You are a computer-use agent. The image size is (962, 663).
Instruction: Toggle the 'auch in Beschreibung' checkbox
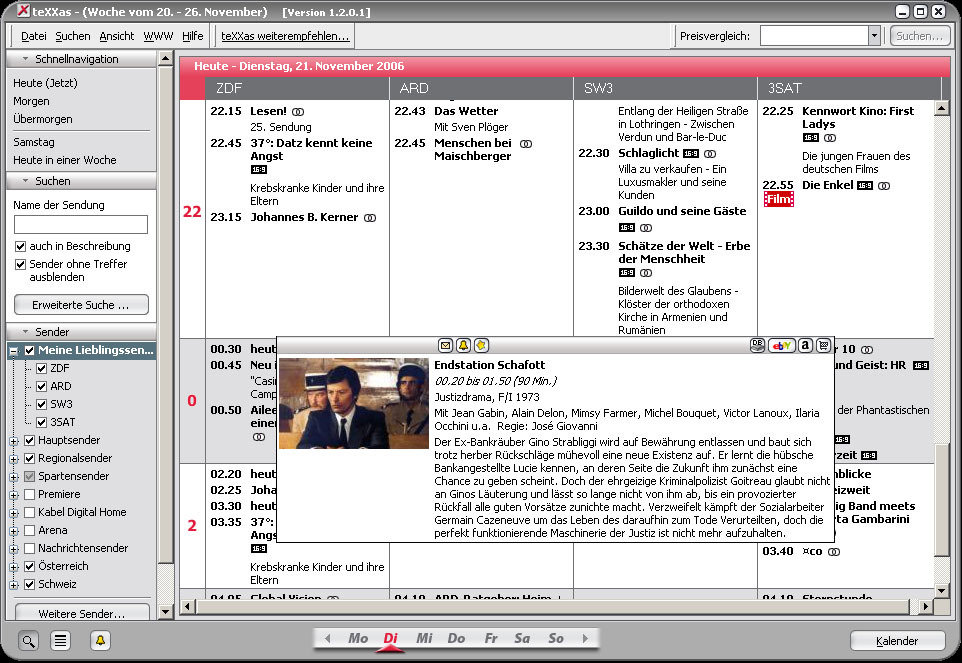pos(20,247)
